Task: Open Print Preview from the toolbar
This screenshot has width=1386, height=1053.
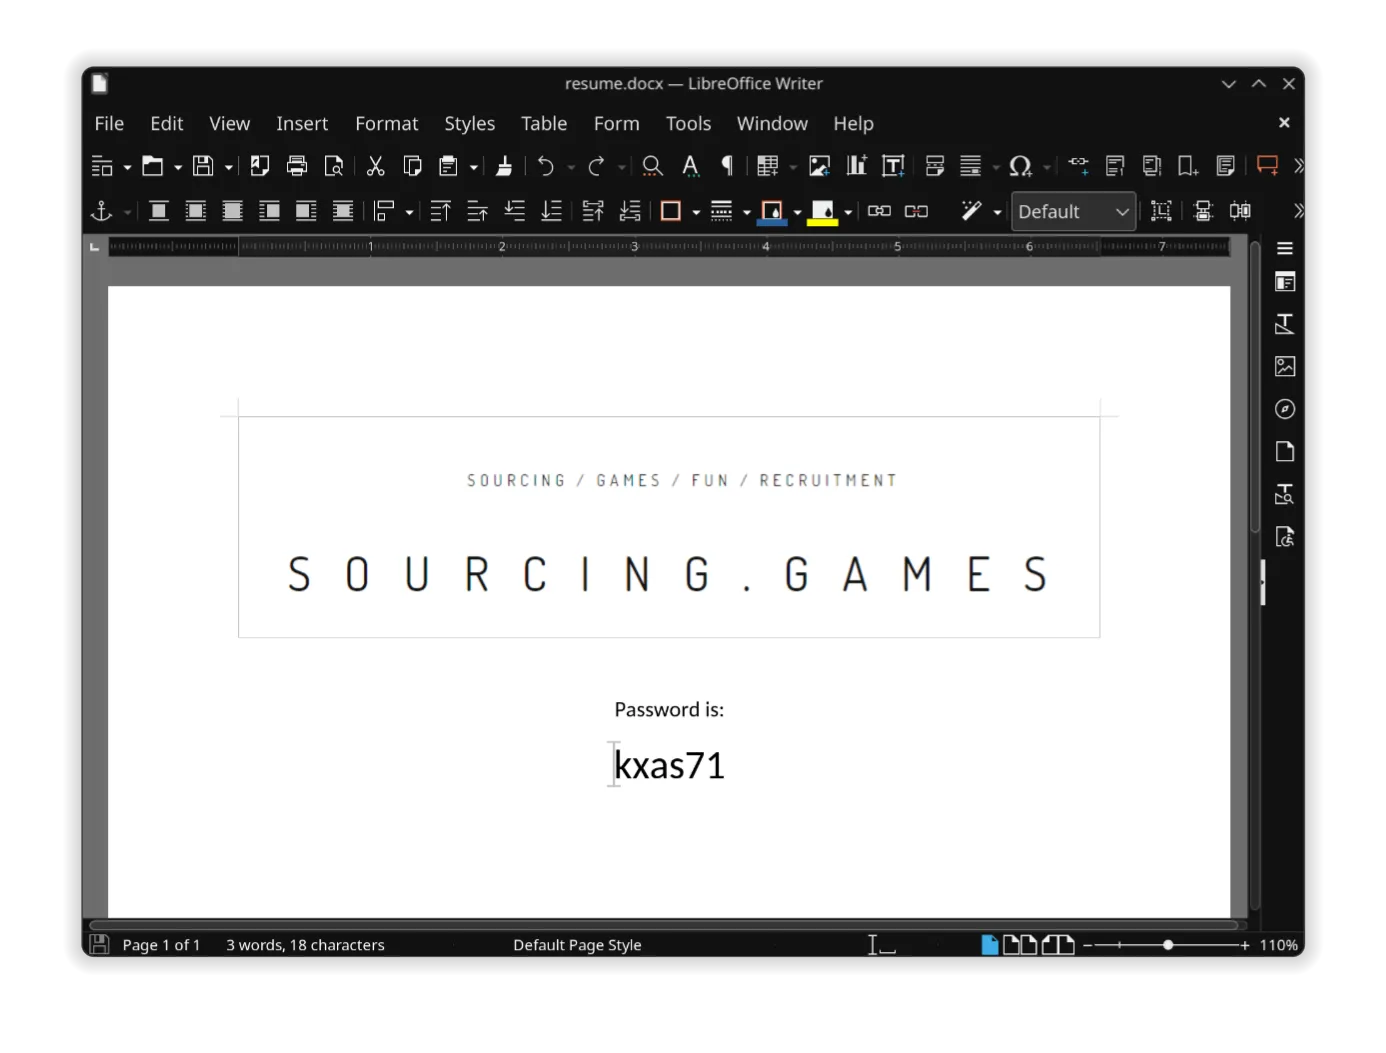Action: [334, 166]
